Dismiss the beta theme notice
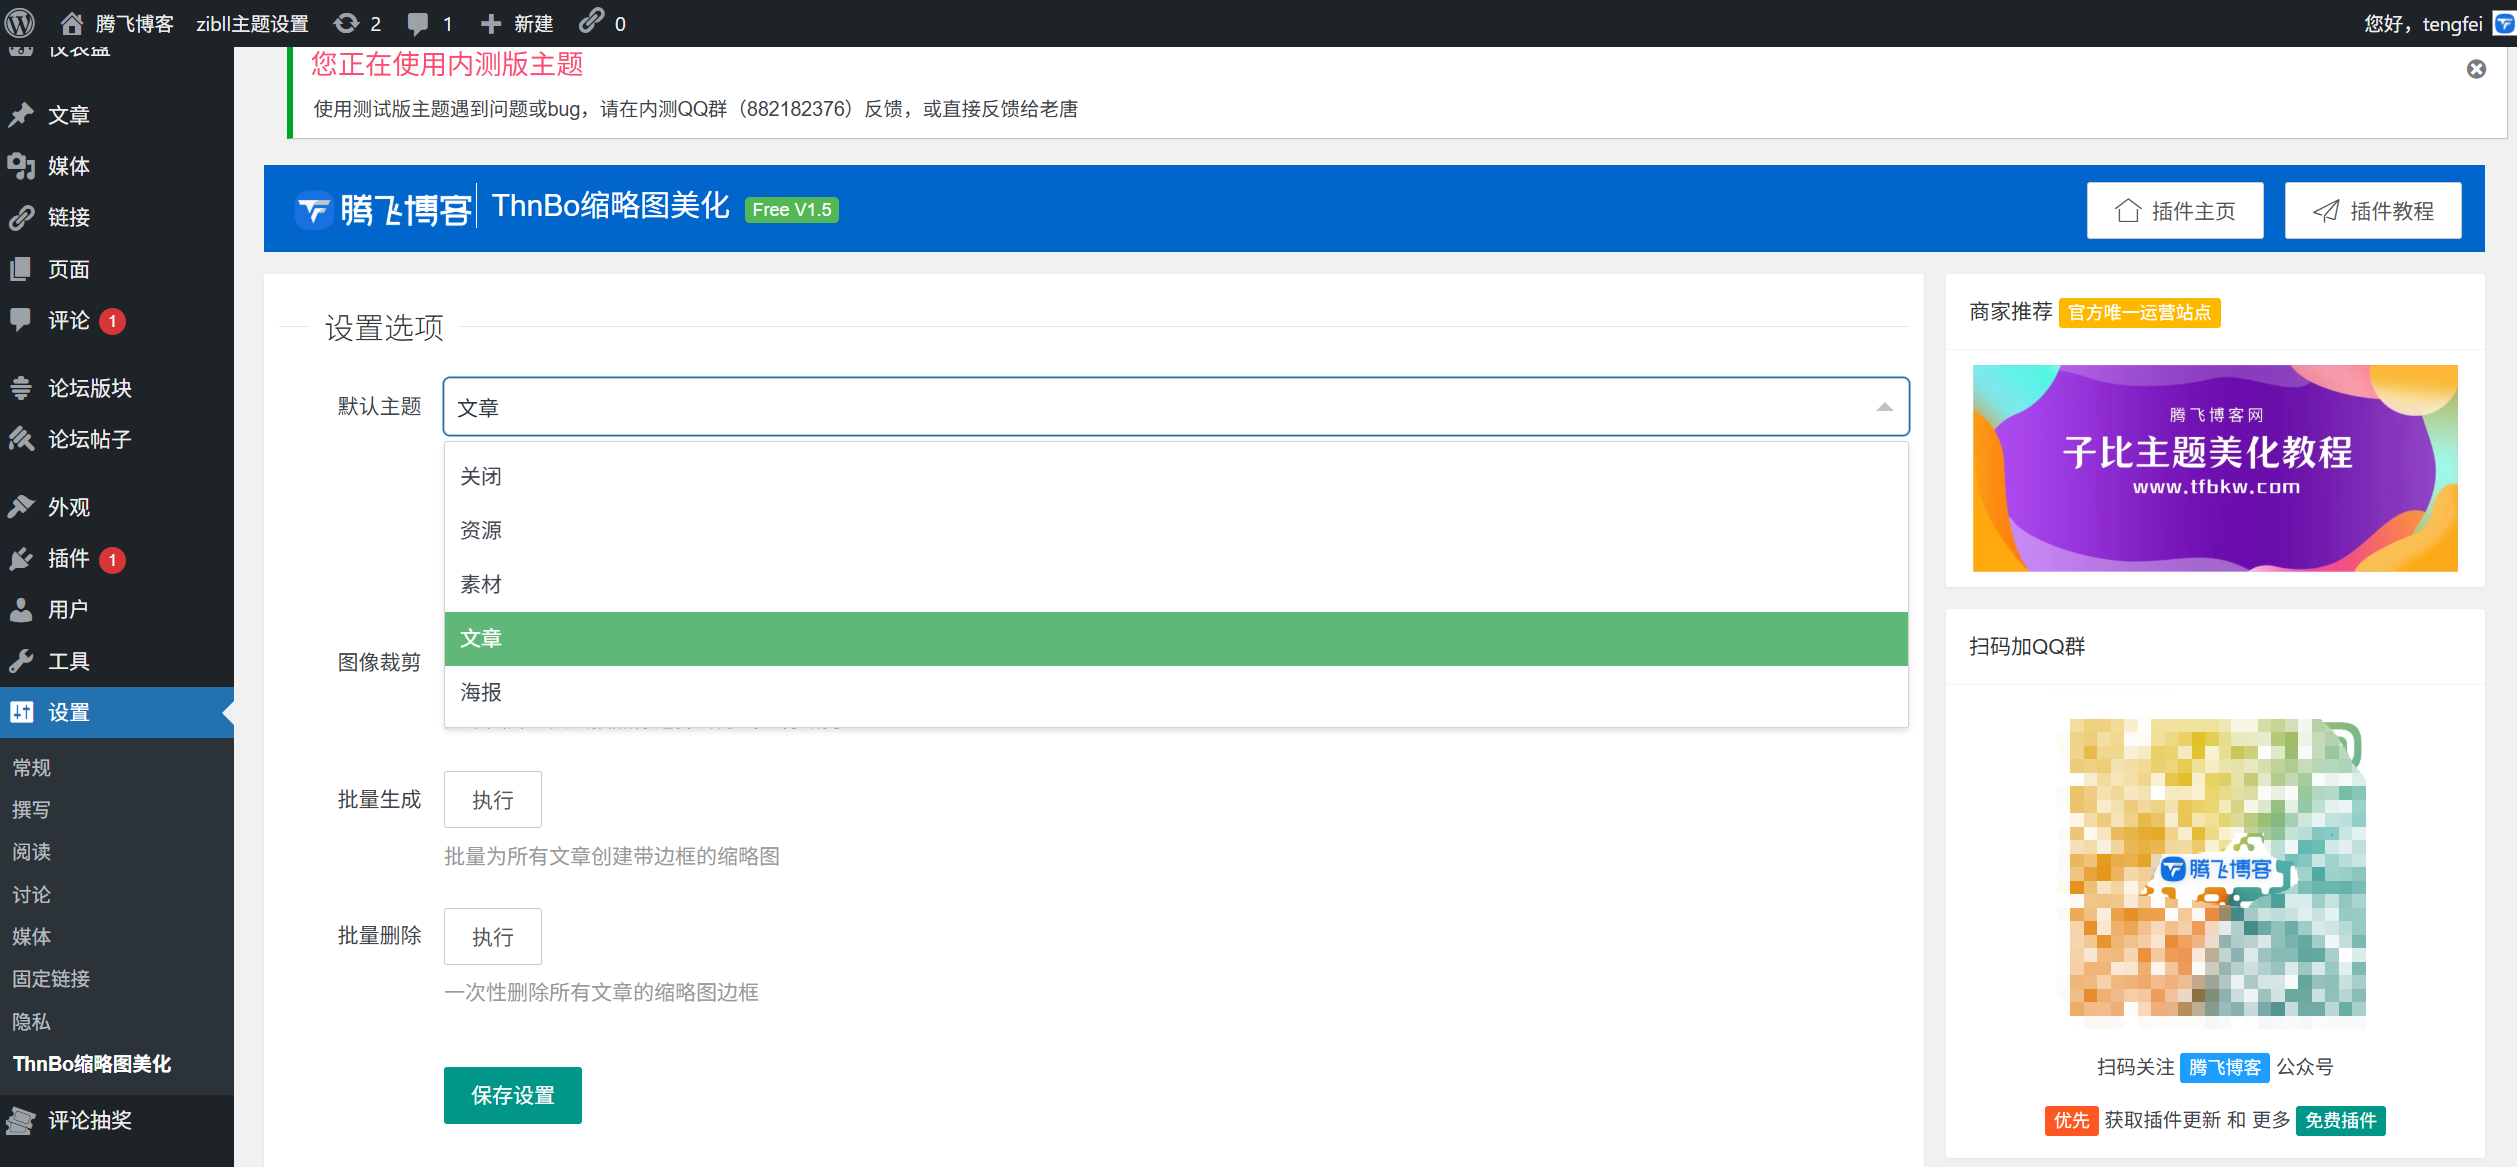Viewport: 2517px width, 1167px height. (2476, 69)
